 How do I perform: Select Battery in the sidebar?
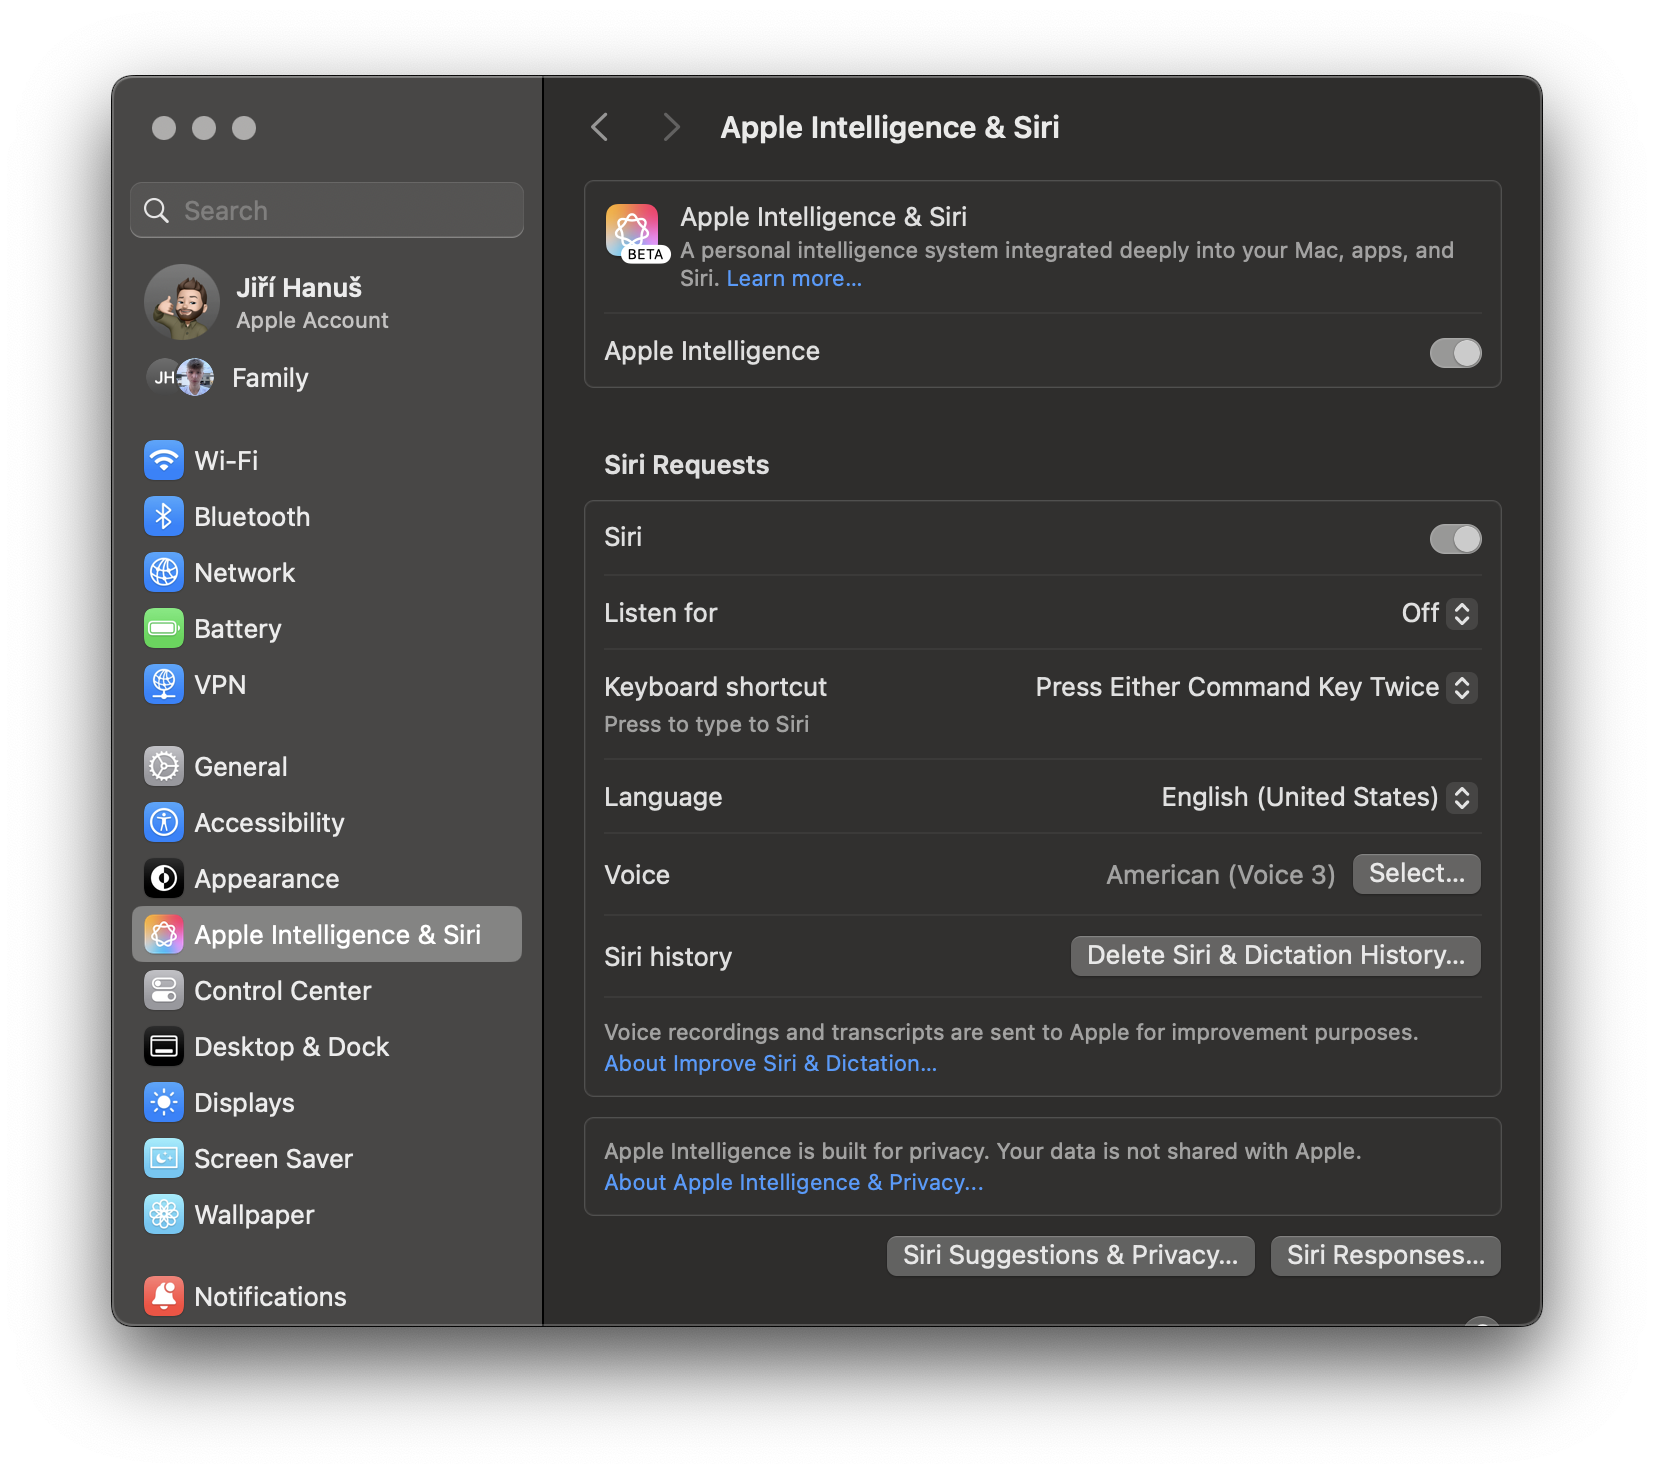tap(327, 628)
